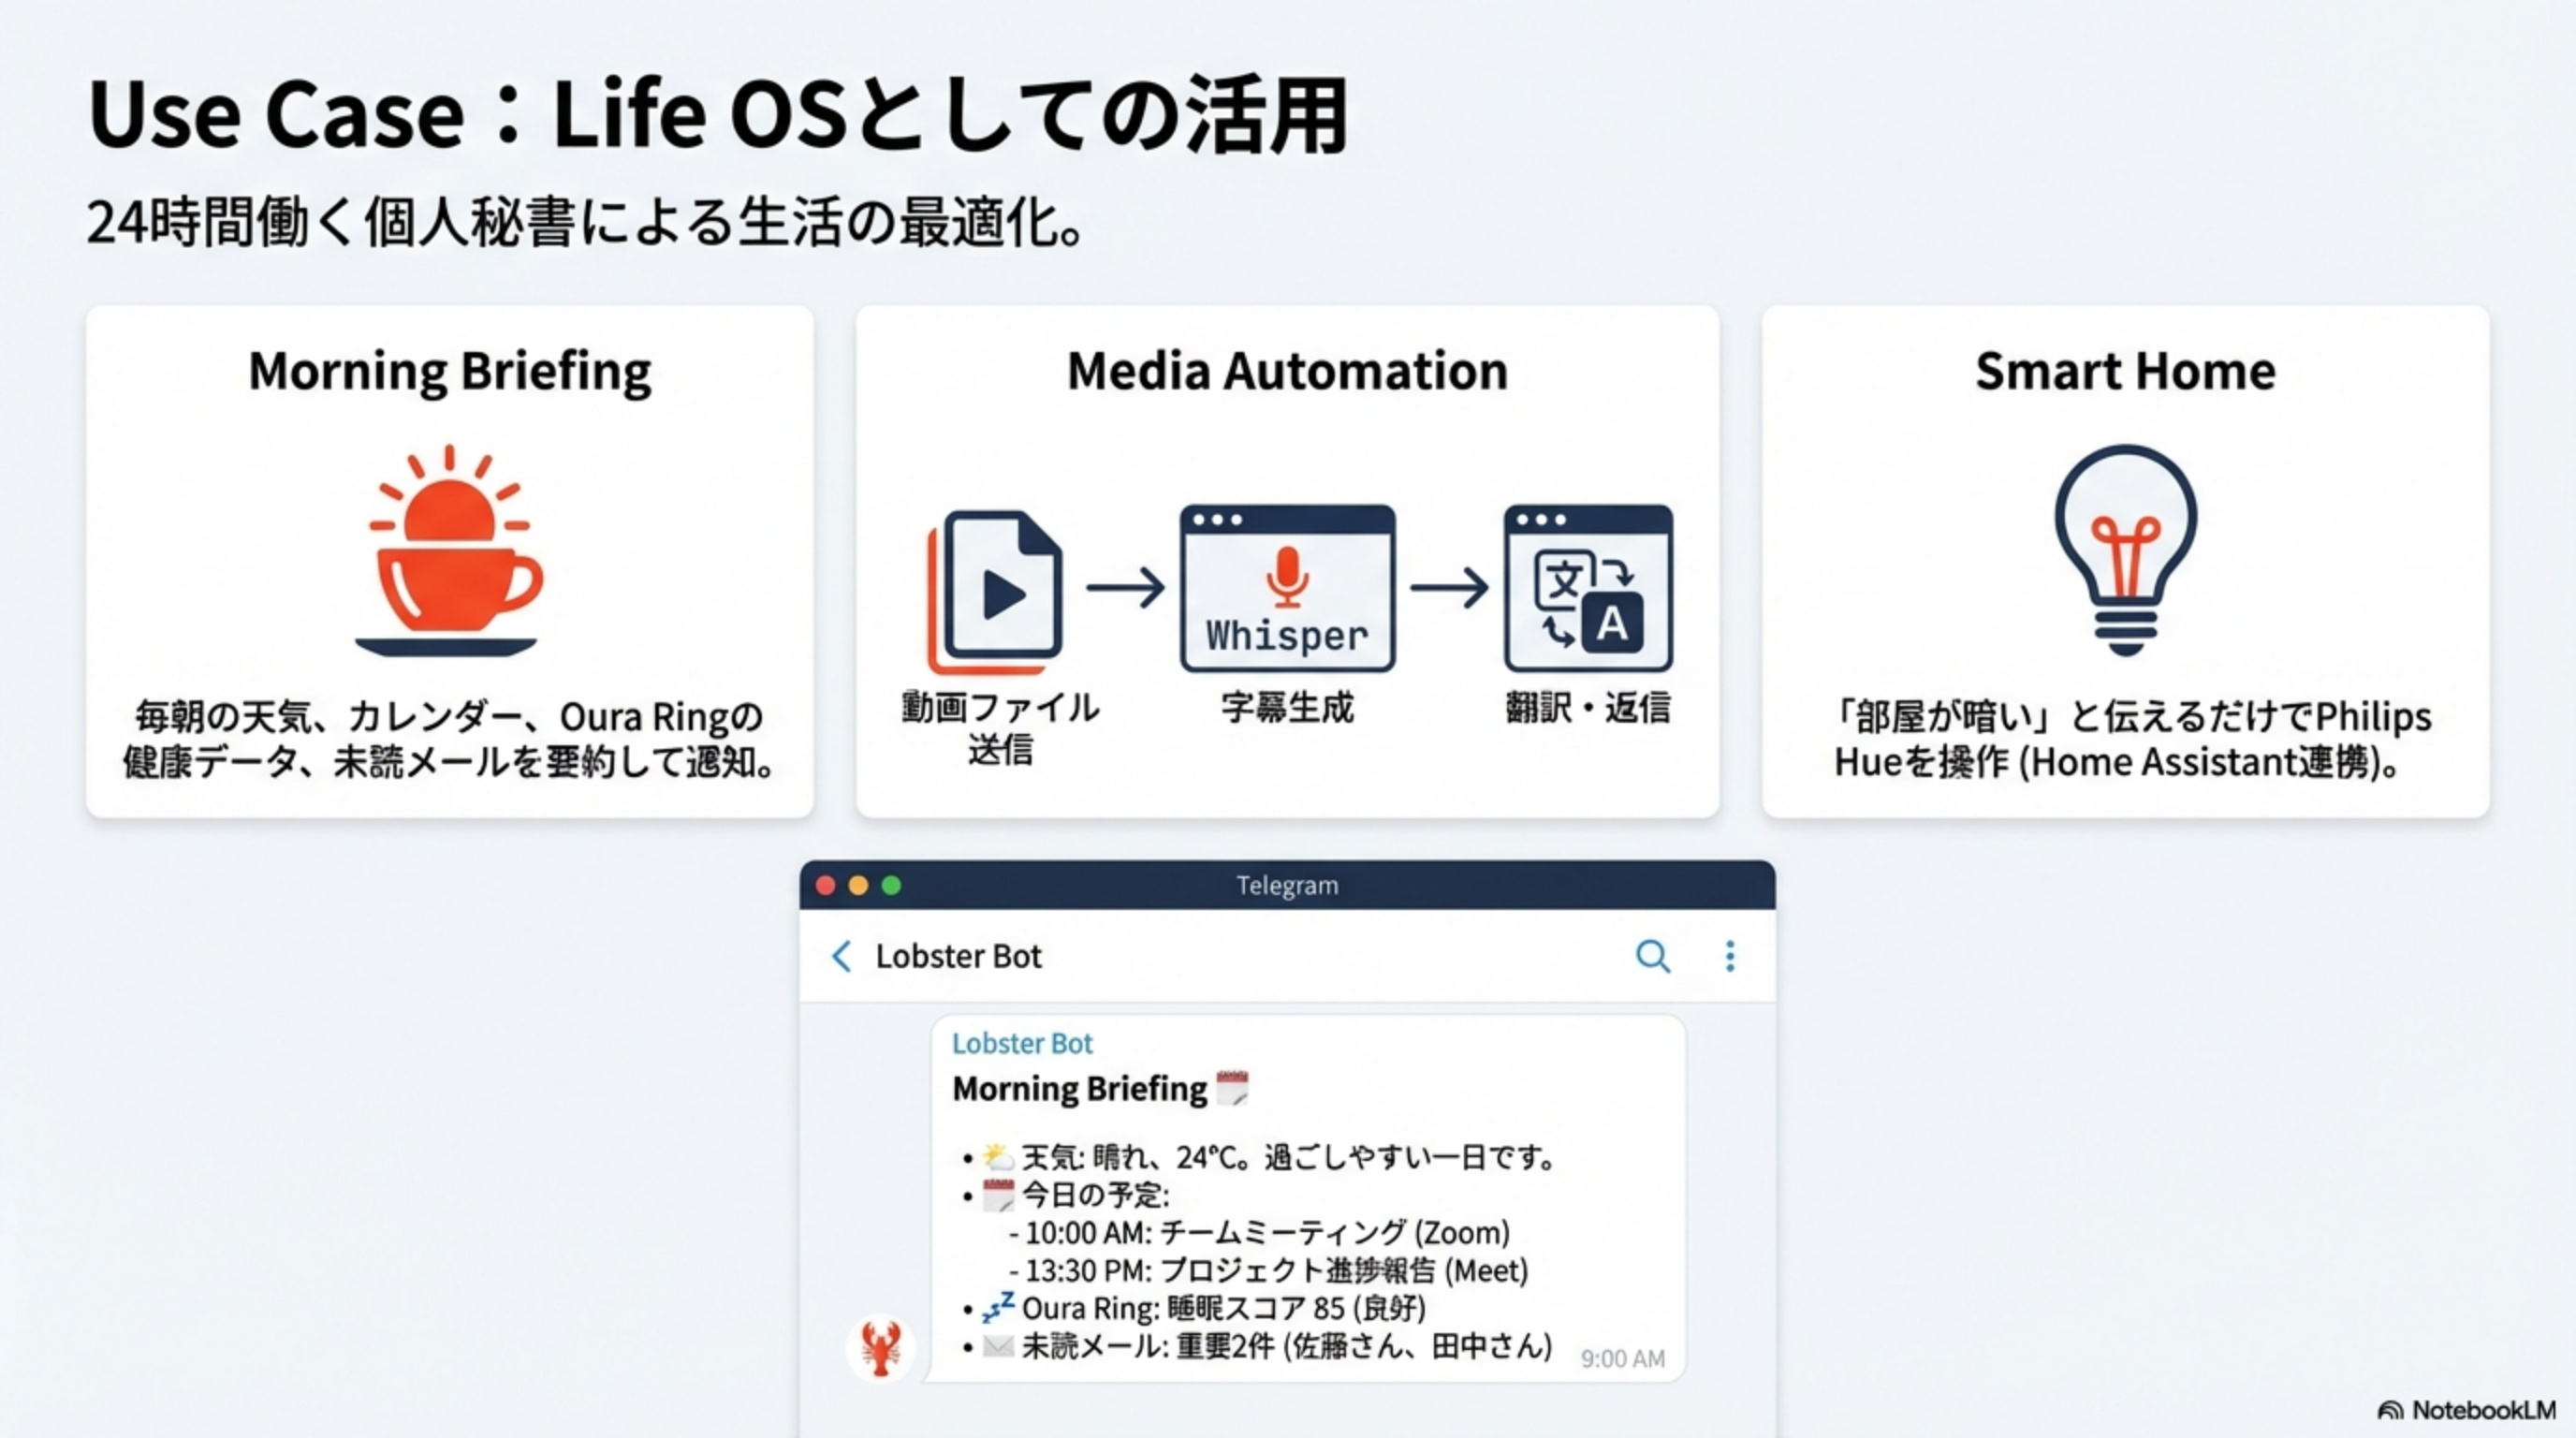Click the Whisper microphone window icon

click(x=1287, y=588)
